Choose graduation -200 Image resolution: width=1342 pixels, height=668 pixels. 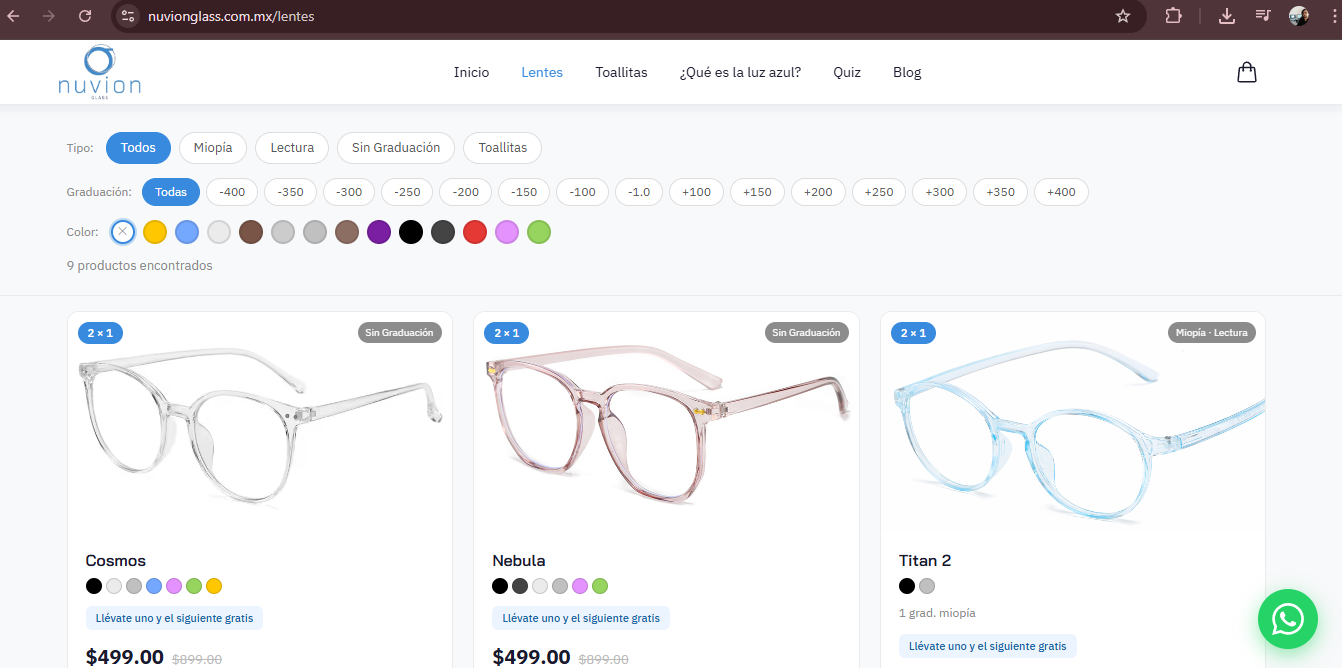466,192
